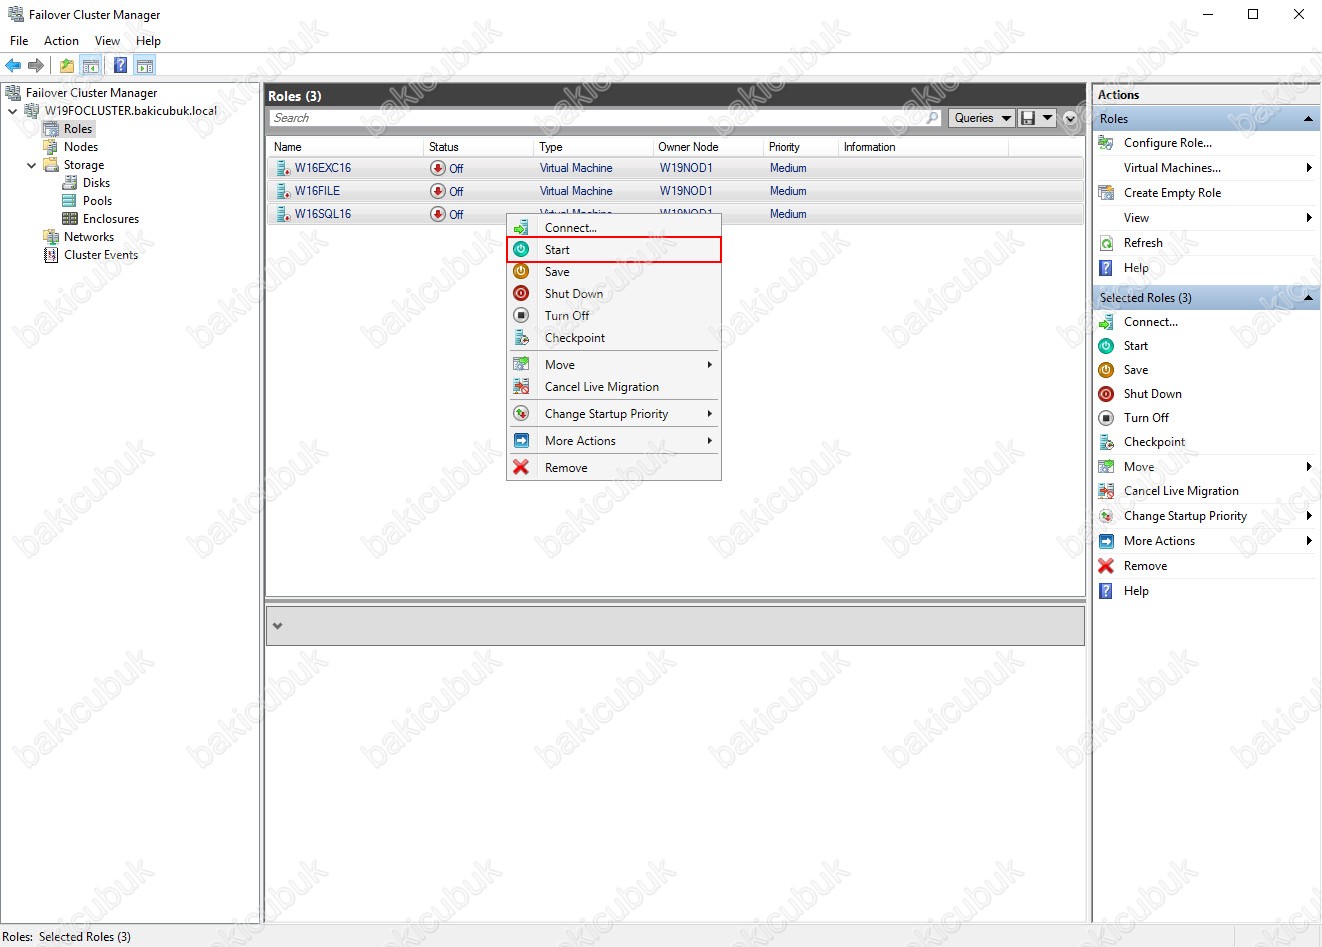Click the save query disk icon
Image resolution: width=1322 pixels, height=947 pixels.
pyautogui.click(x=1028, y=118)
